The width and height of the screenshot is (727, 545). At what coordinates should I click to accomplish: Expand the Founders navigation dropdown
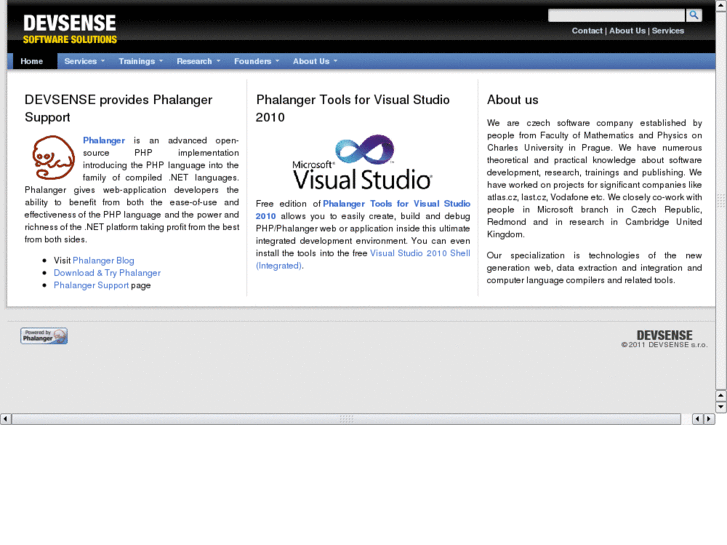256,61
